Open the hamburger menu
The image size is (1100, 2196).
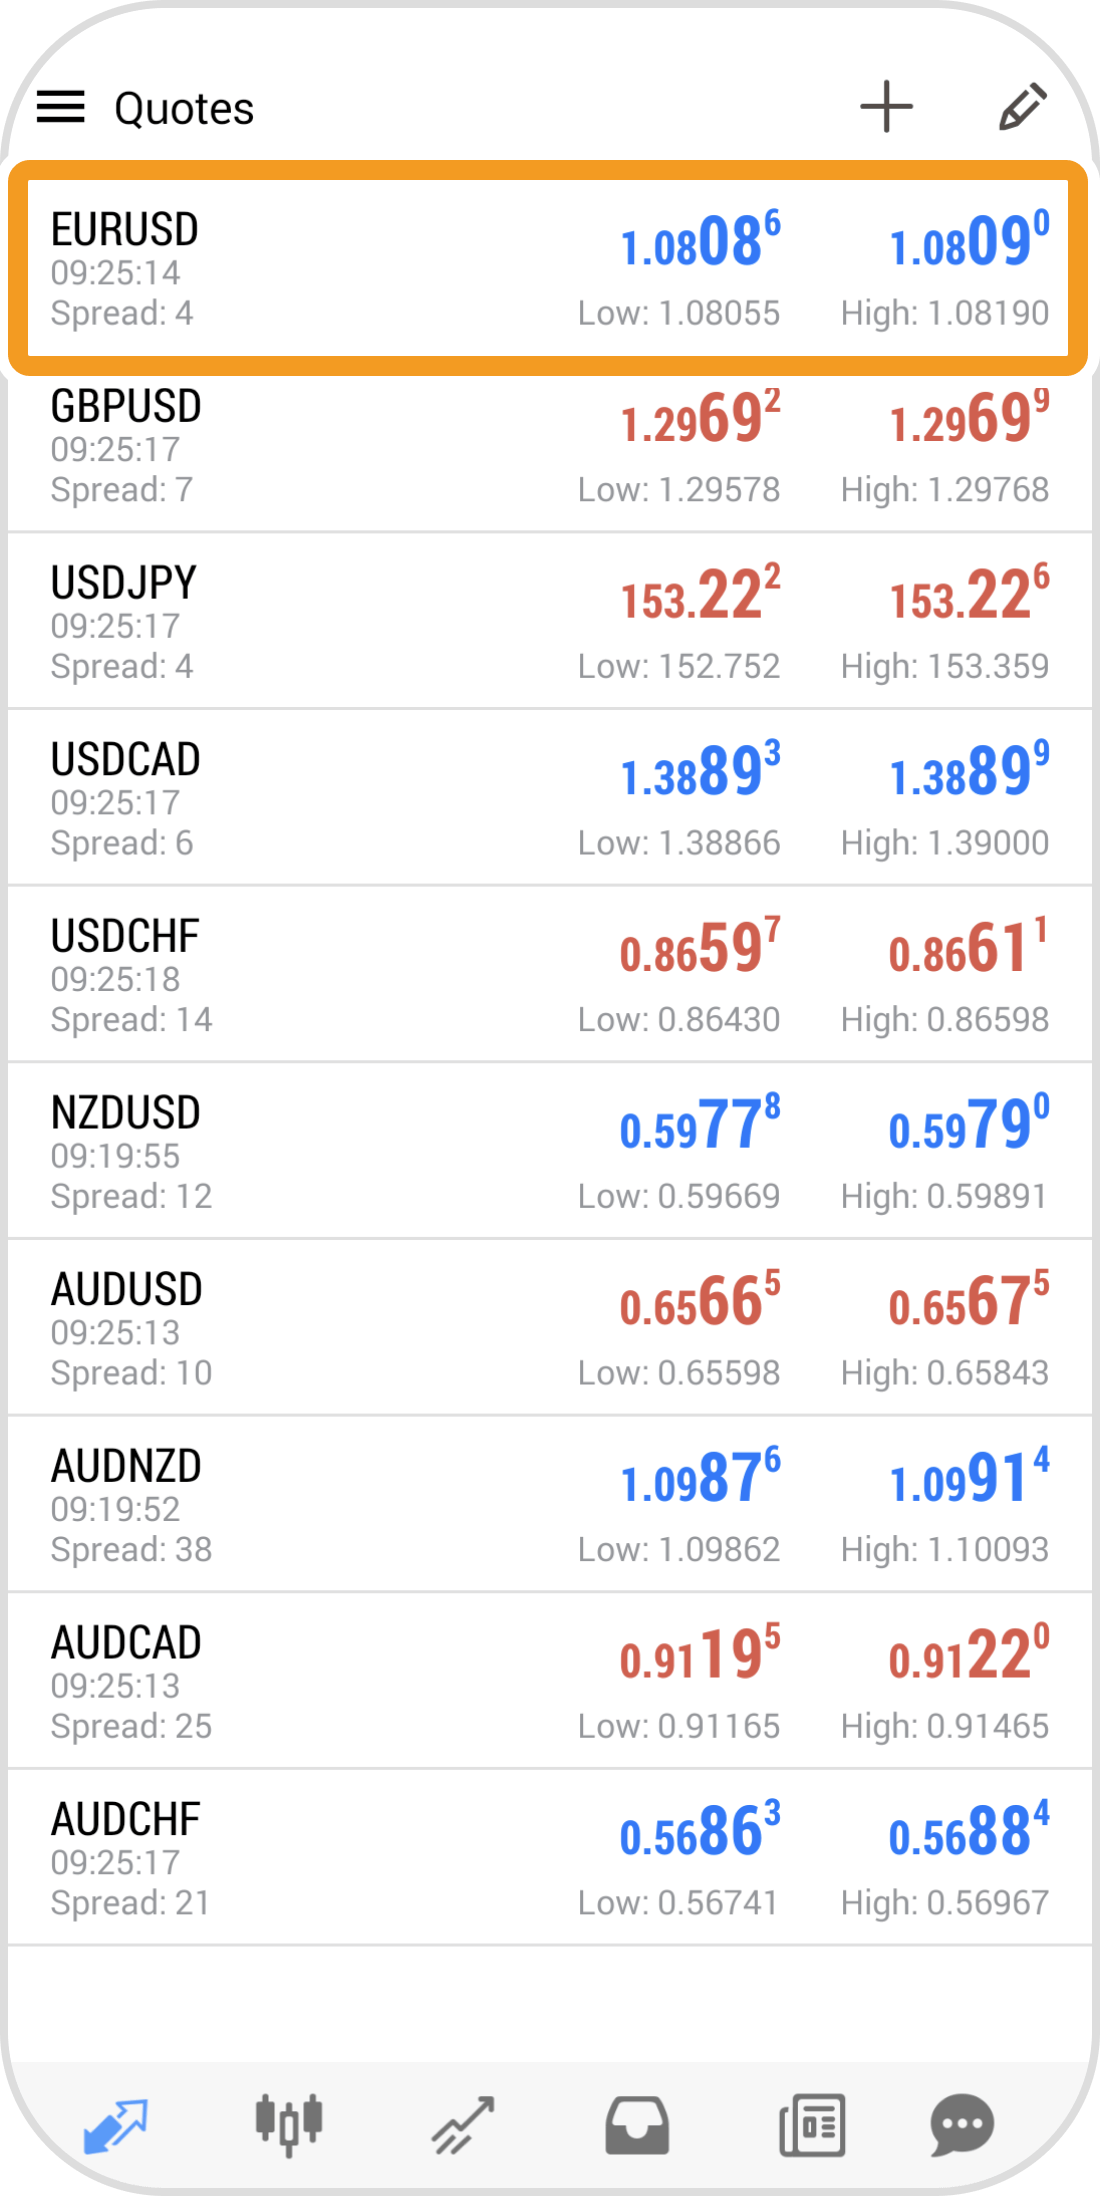[61, 107]
